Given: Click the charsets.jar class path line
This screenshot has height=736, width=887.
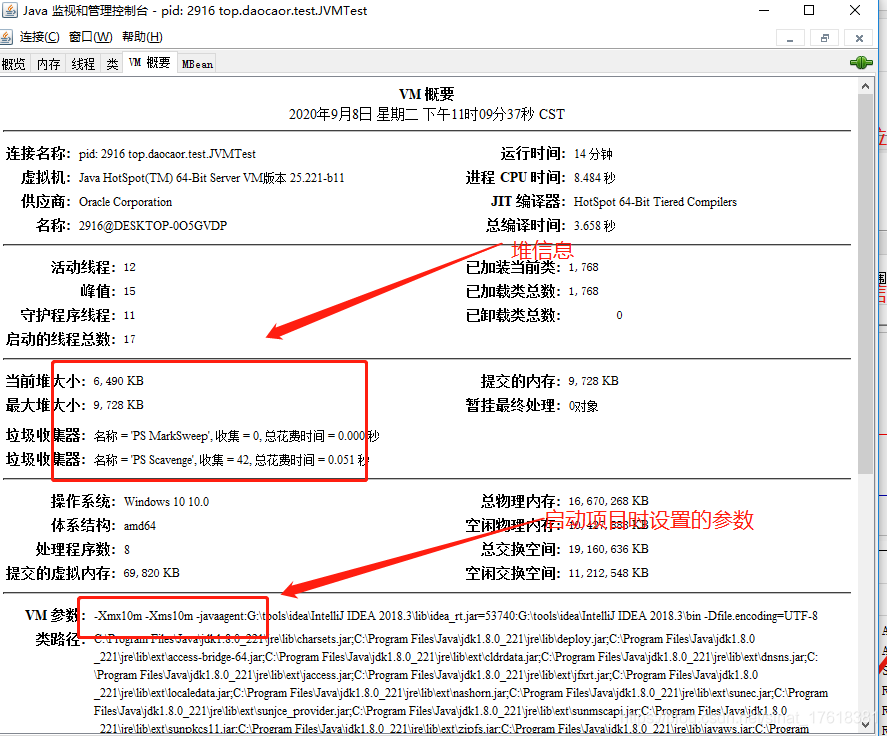Looking at the screenshot, I should pyautogui.click(x=424, y=639).
